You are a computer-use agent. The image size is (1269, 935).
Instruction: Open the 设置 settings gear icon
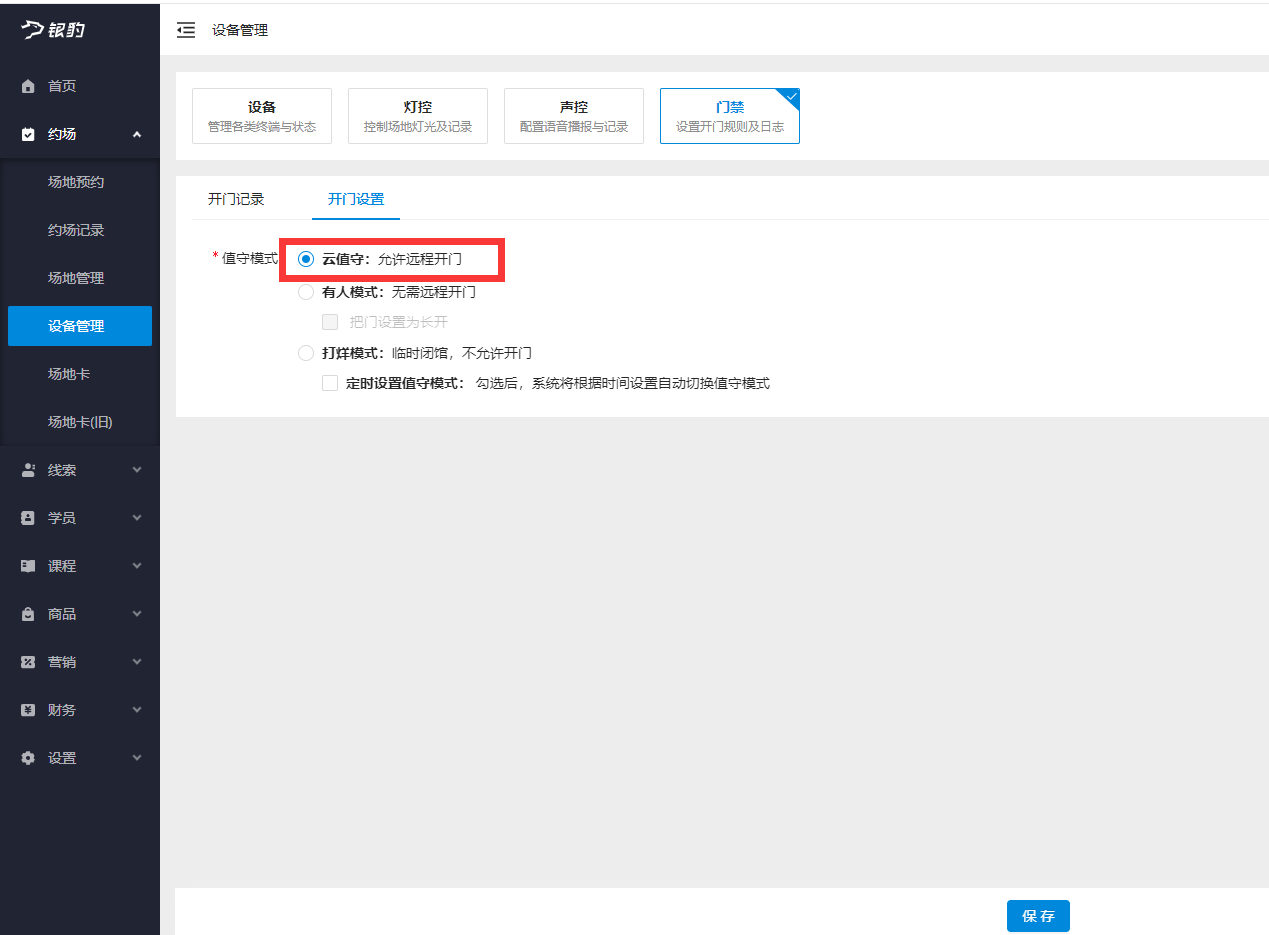click(29, 757)
